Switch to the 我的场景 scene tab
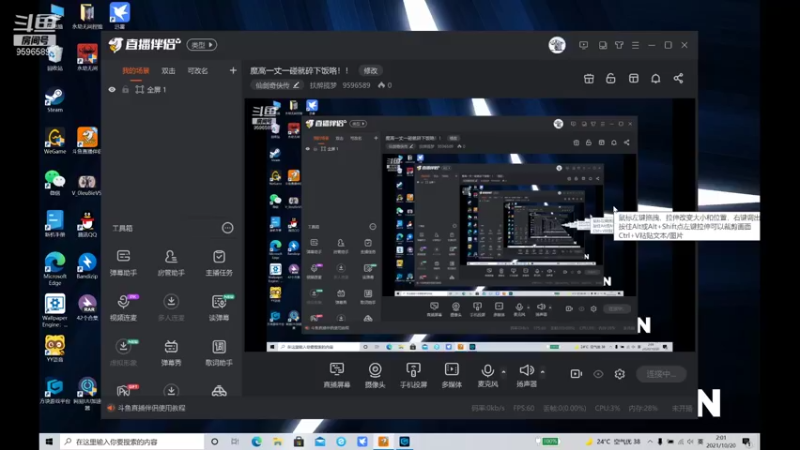This screenshot has height=450, width=800. 136,71
